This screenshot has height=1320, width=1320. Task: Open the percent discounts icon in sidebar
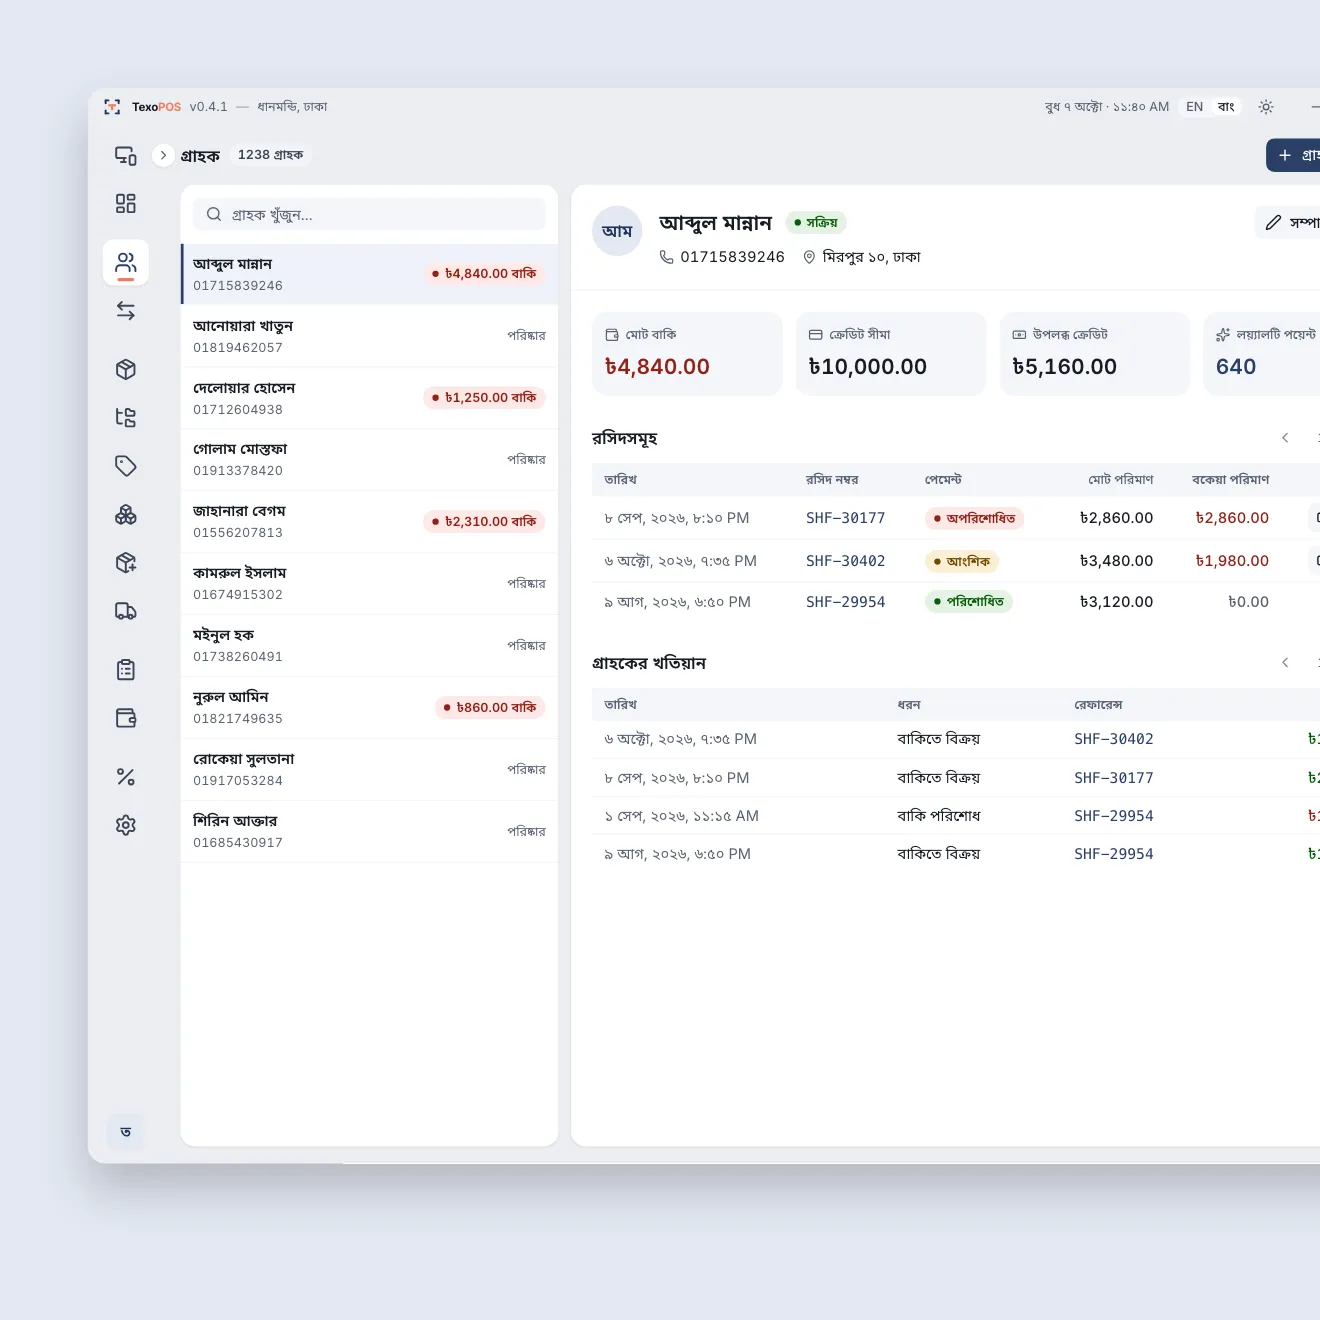(126, 777)
